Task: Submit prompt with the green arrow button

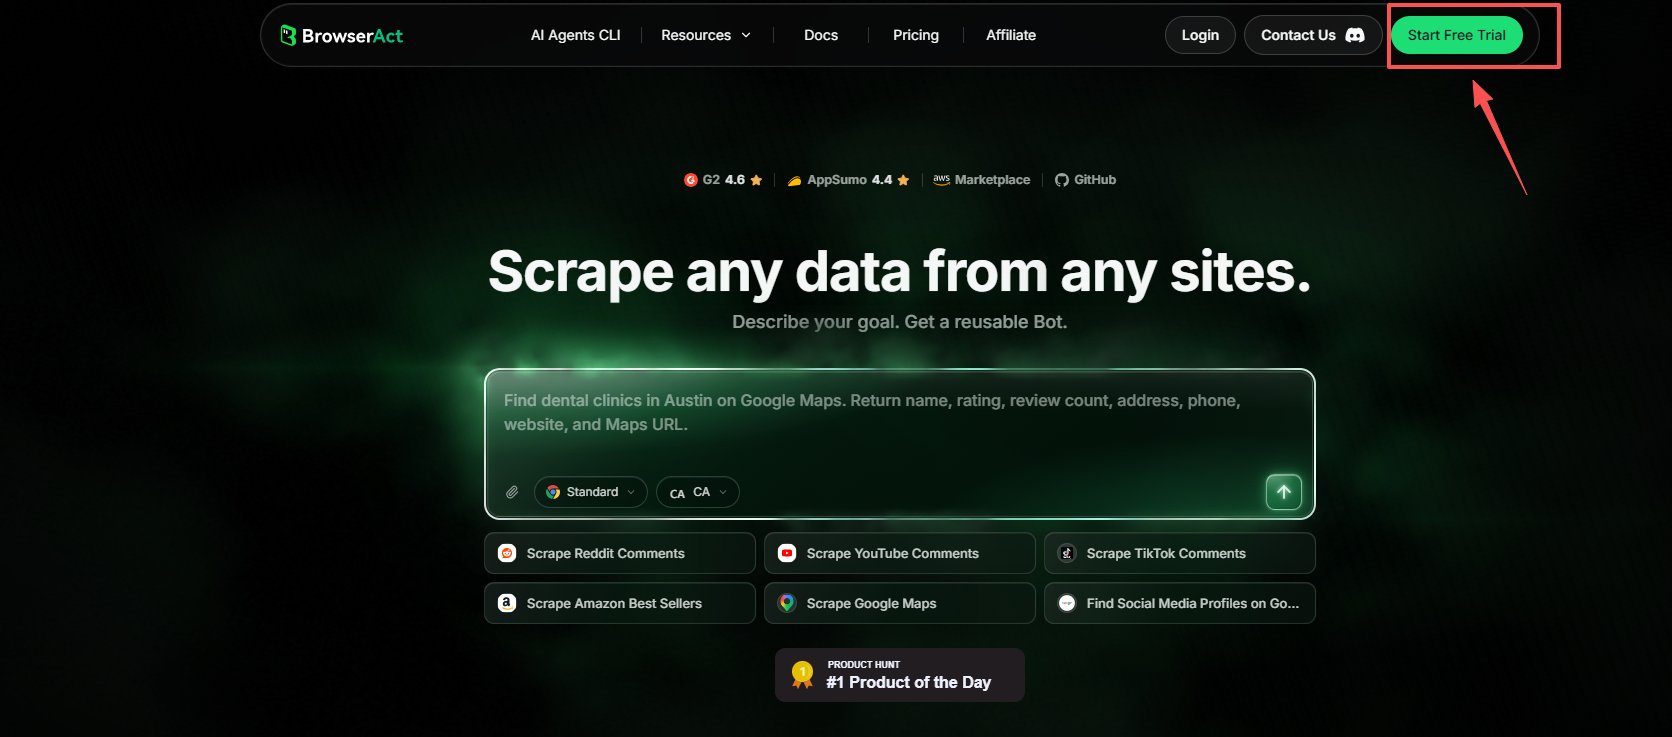Action: pyautogui.click(x=1284, y=492)
